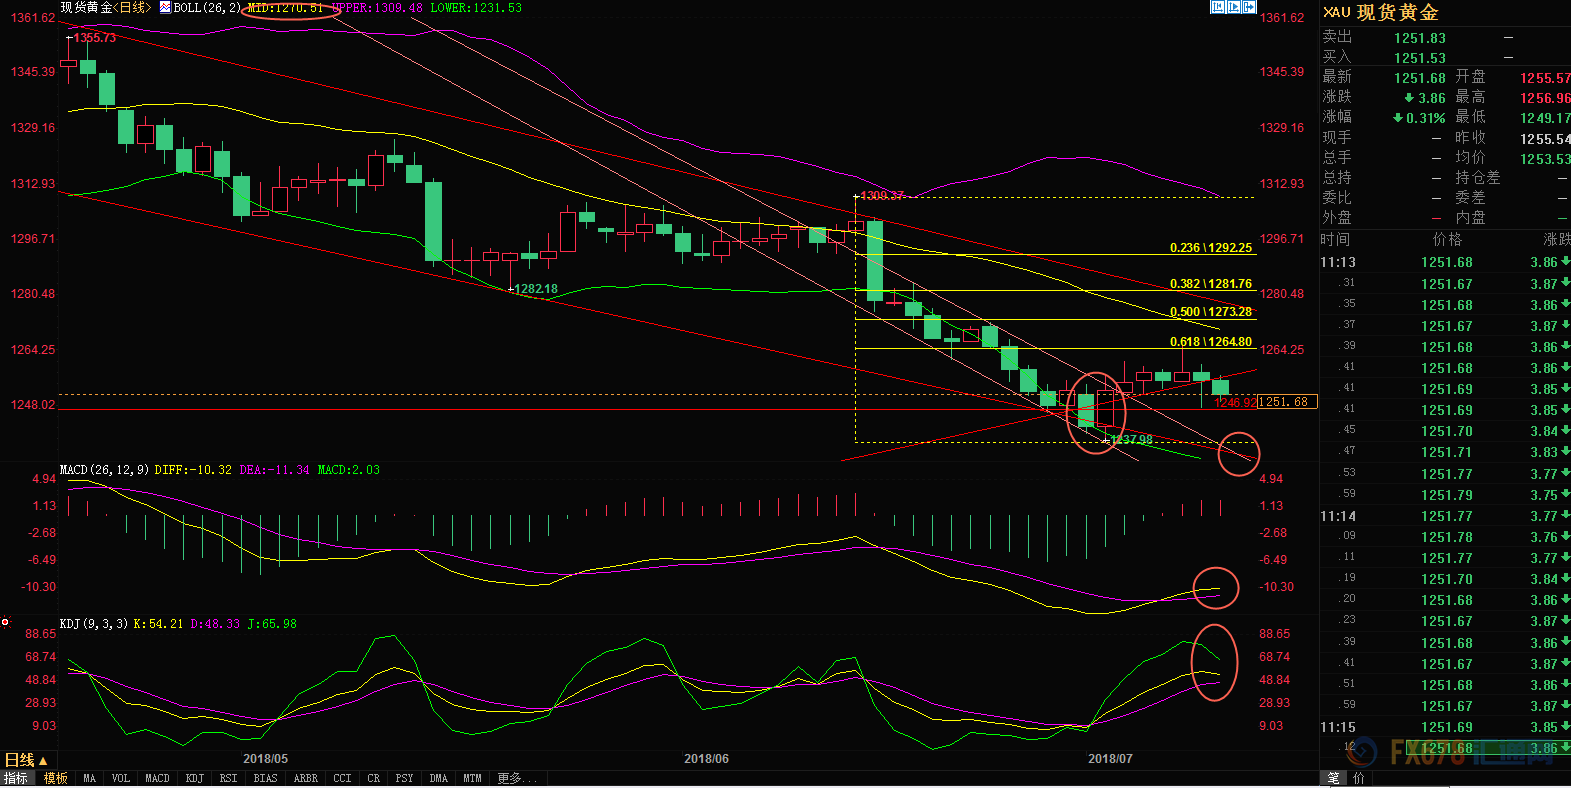Click the 0.500 Fibonacci level label 1273.28
Image resolution: width=1571 pixels, height=788 pixels.
(1211, 312)
